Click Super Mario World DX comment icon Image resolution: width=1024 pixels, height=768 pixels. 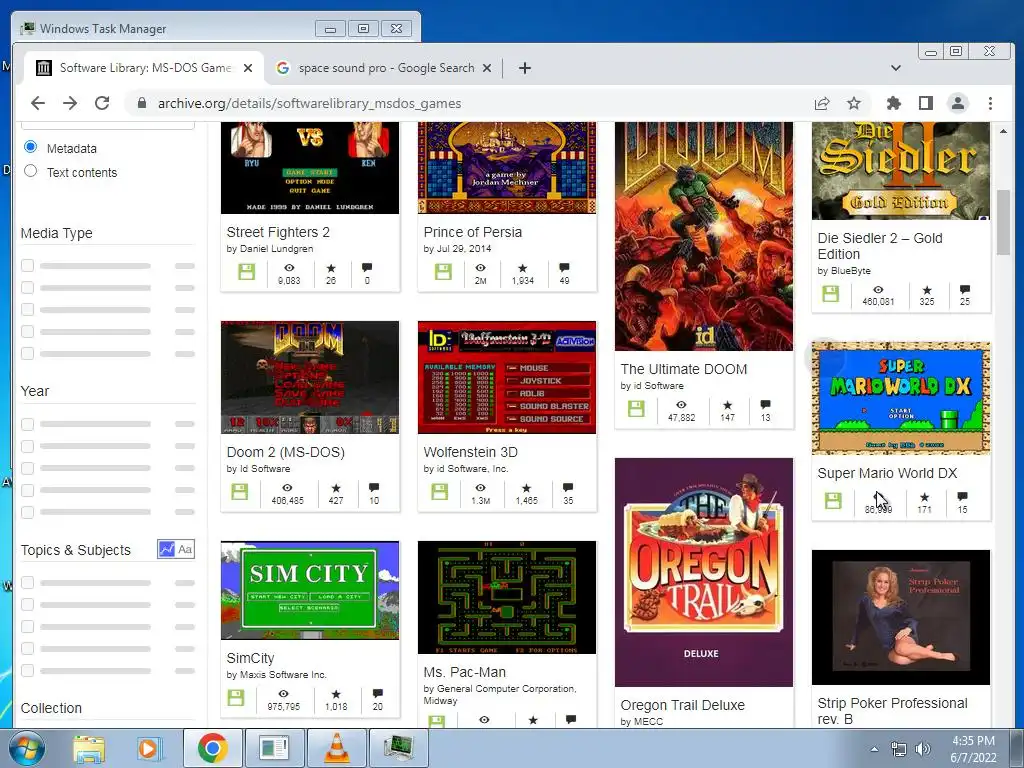pyautogui.click(x=963, y=496)
